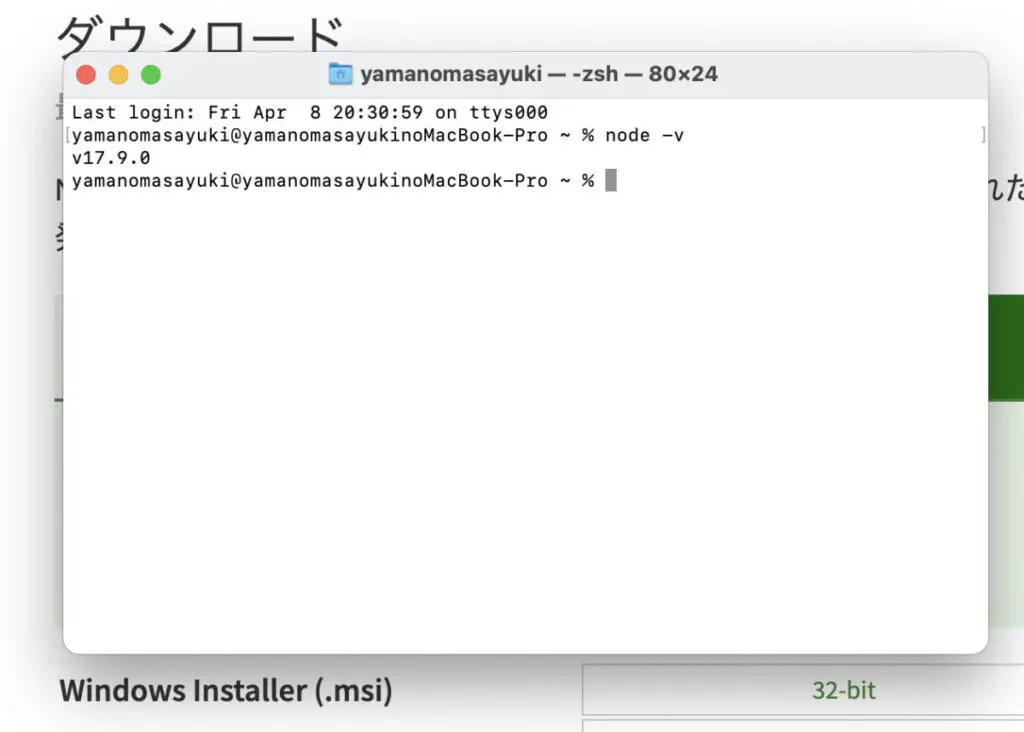Click the 'node -v' command text

(x=644, y=135)
